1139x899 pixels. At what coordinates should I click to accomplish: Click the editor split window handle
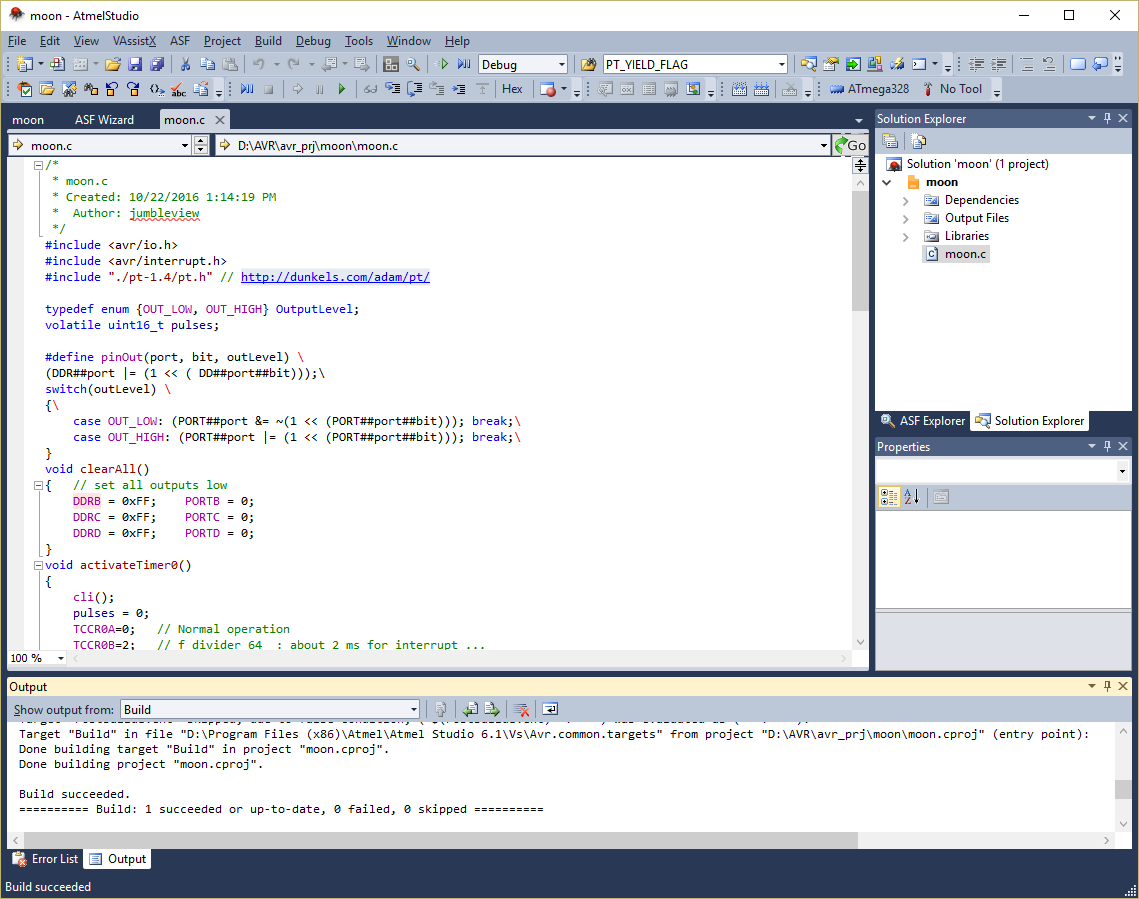860,165
